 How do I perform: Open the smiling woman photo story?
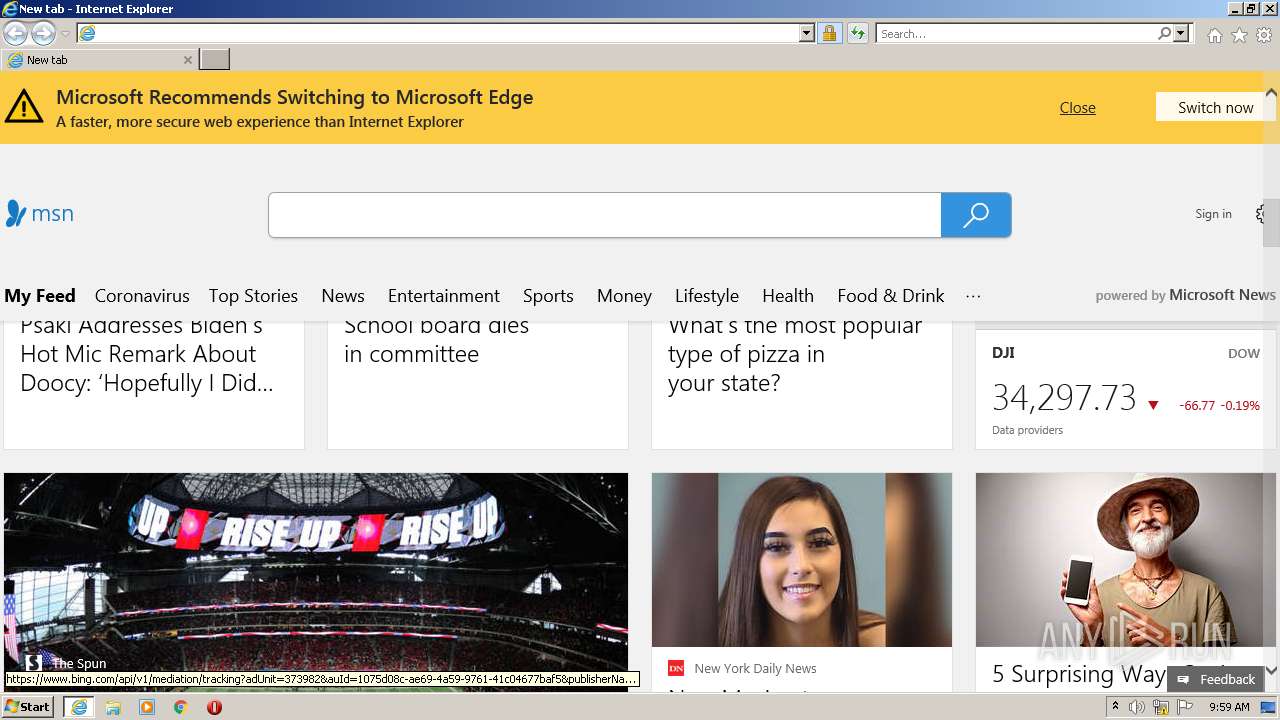(x=802, y=560)
